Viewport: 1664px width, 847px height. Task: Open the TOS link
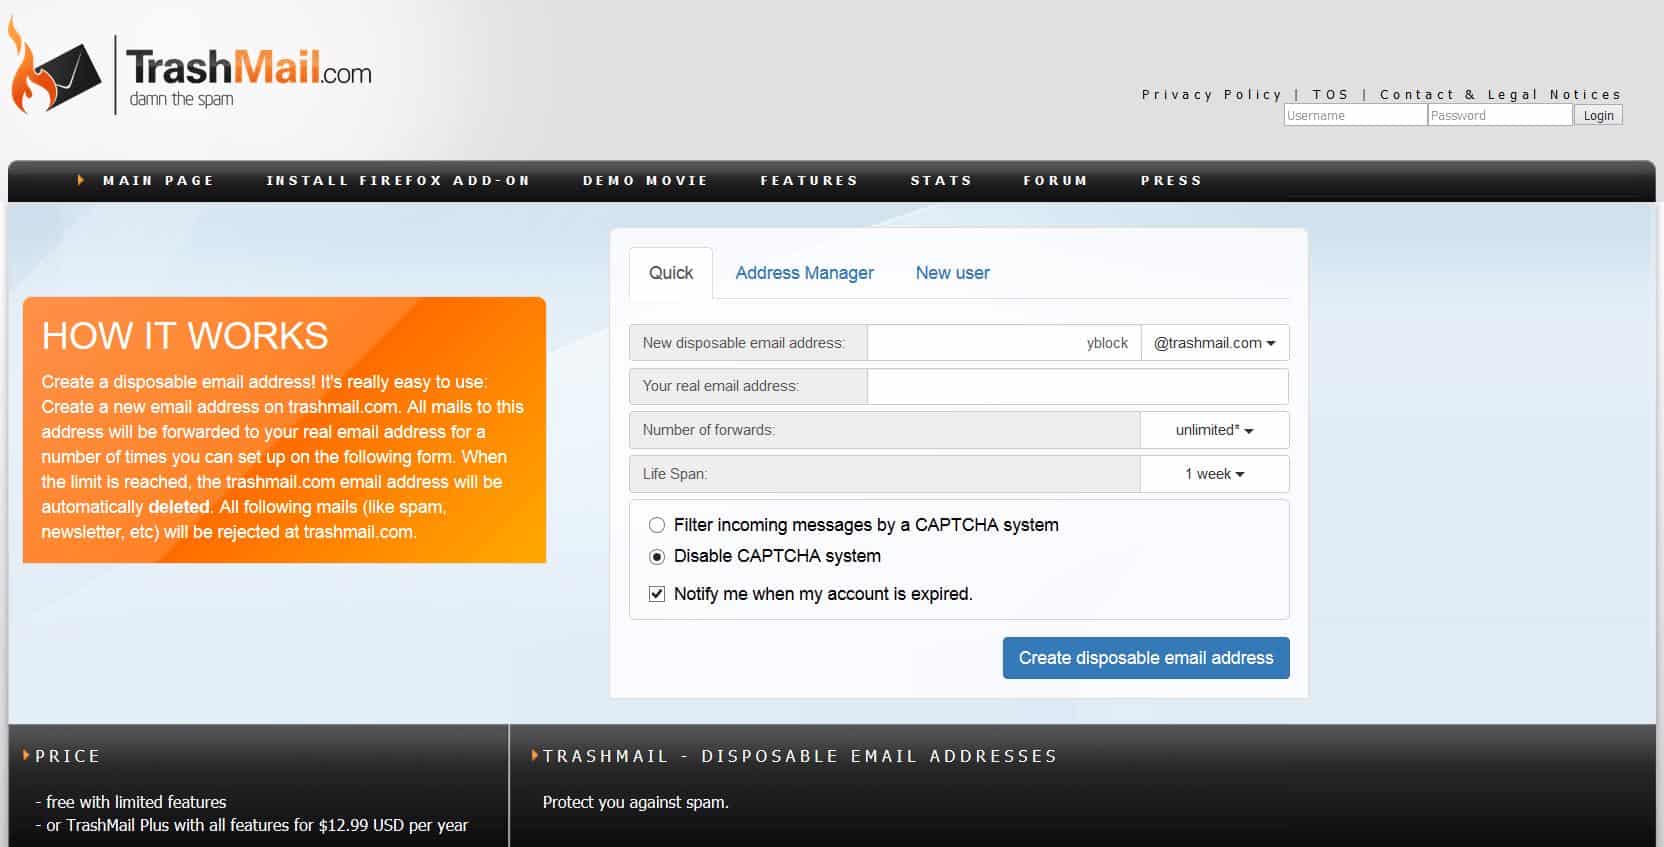pyautogui.click(x=1330, y=95)
